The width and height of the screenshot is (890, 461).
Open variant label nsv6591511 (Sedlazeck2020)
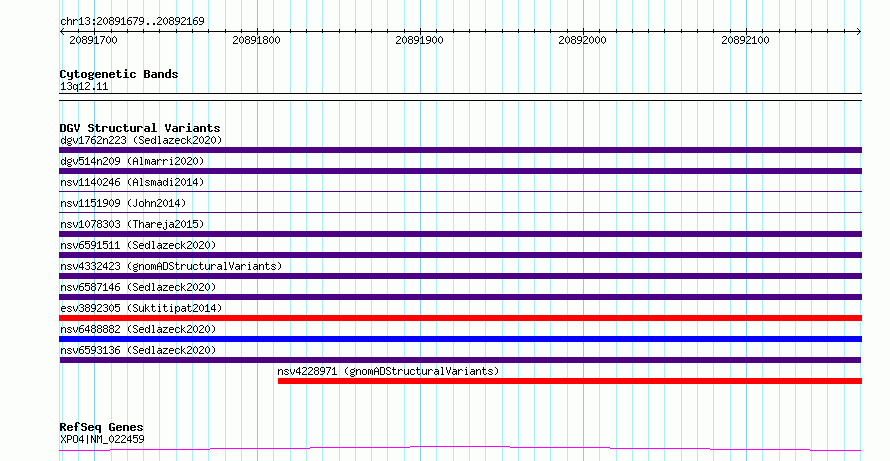point(138,245)
